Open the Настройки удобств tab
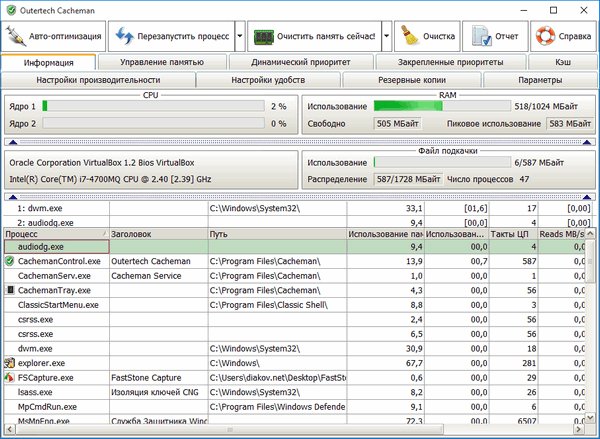This screenshot has height=439, width=600. click(268, 80)
